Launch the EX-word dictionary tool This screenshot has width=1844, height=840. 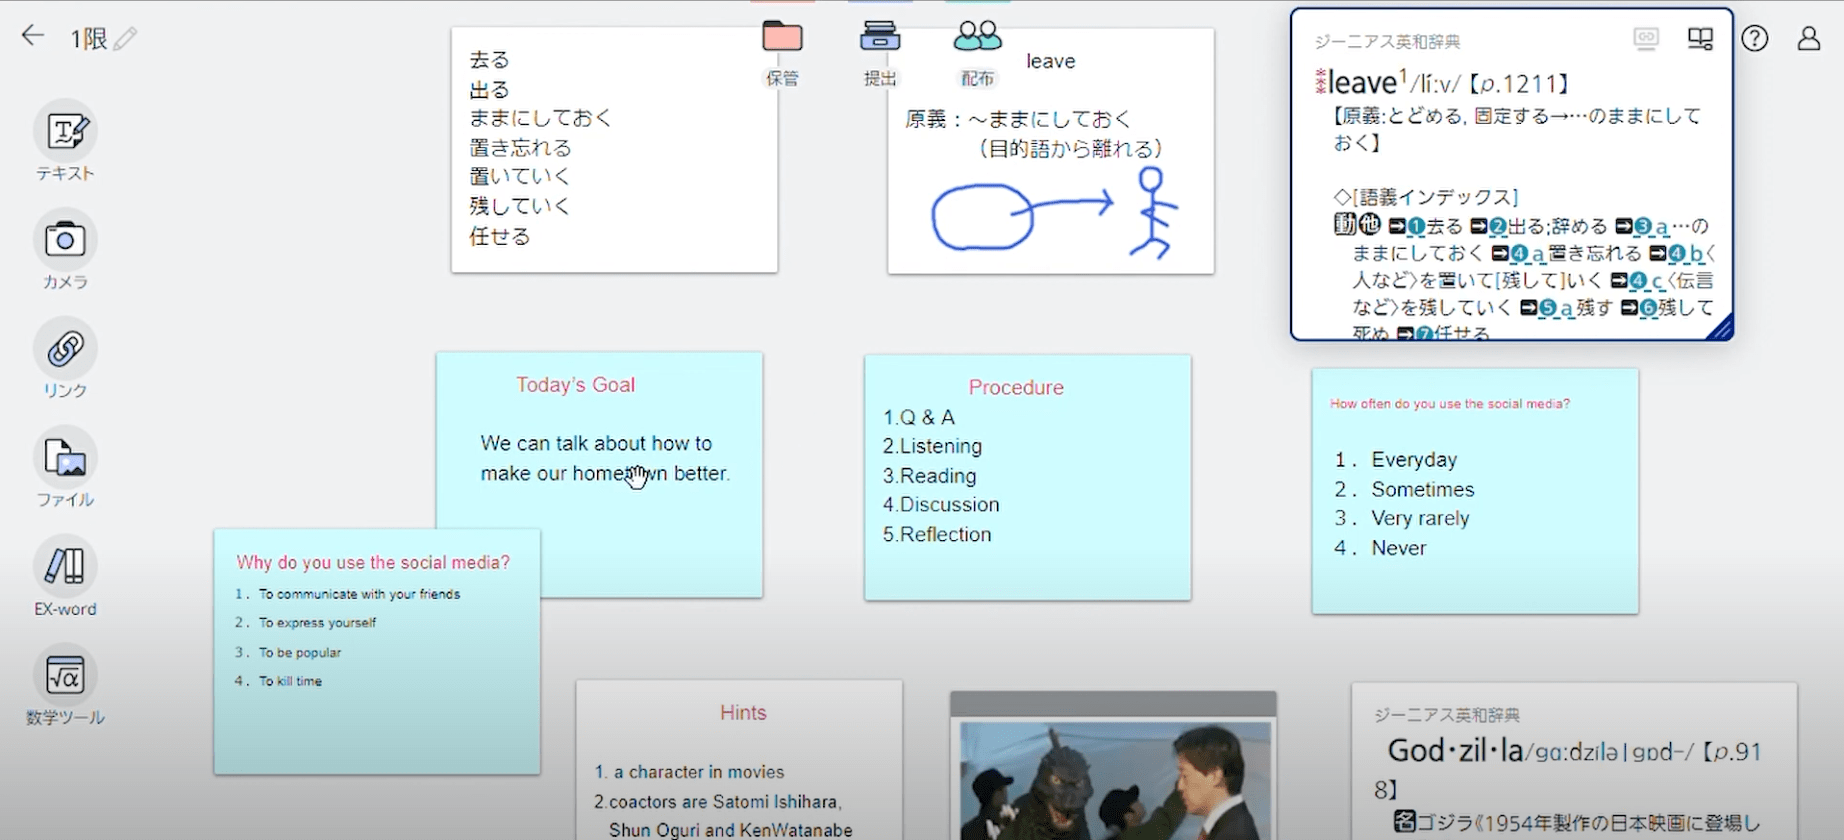[65, 567]
